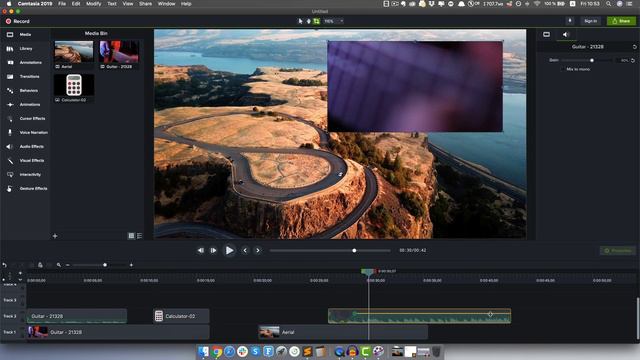Click the preview scrubber bar
The image size is (640, 360).
tap(330, 250)
